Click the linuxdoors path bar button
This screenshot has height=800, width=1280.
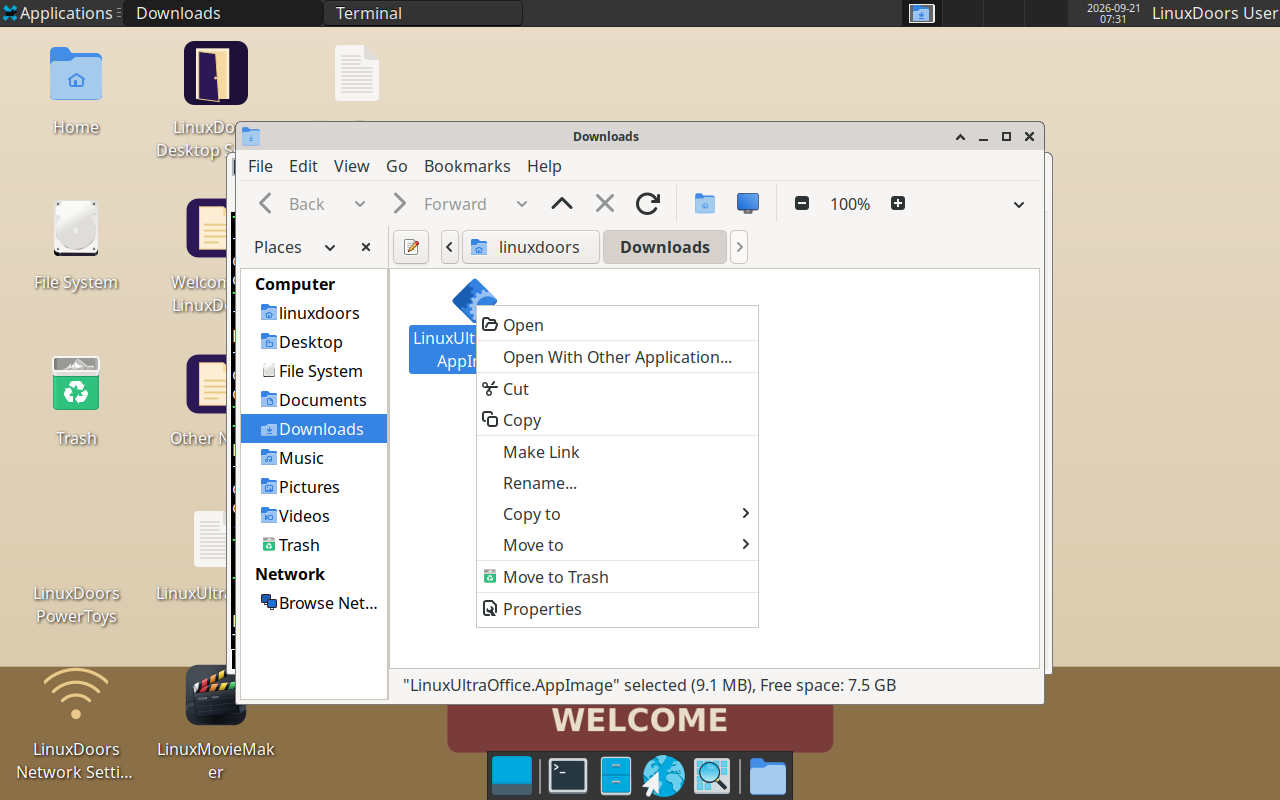(x=530, y=247)
